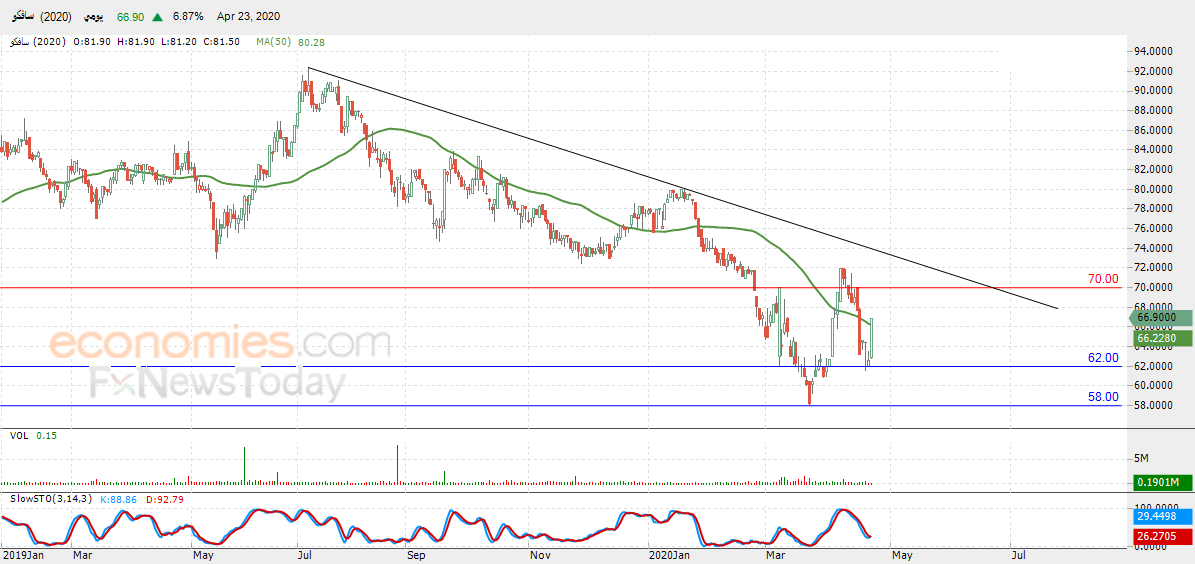Click the low value L:81.20
The height and width of the screenshot is (564, 1195).
tap(178, 43)
